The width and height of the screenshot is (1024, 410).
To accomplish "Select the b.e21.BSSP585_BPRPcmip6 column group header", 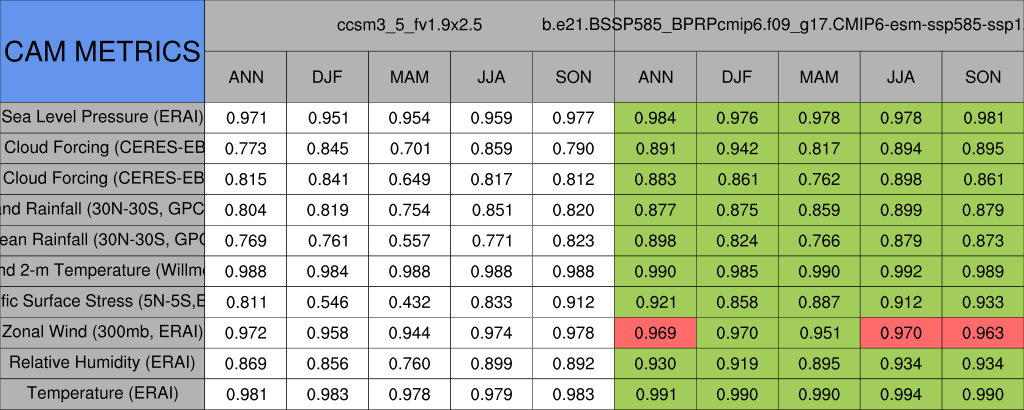I will pyautogui.click(x=818, y=25).
